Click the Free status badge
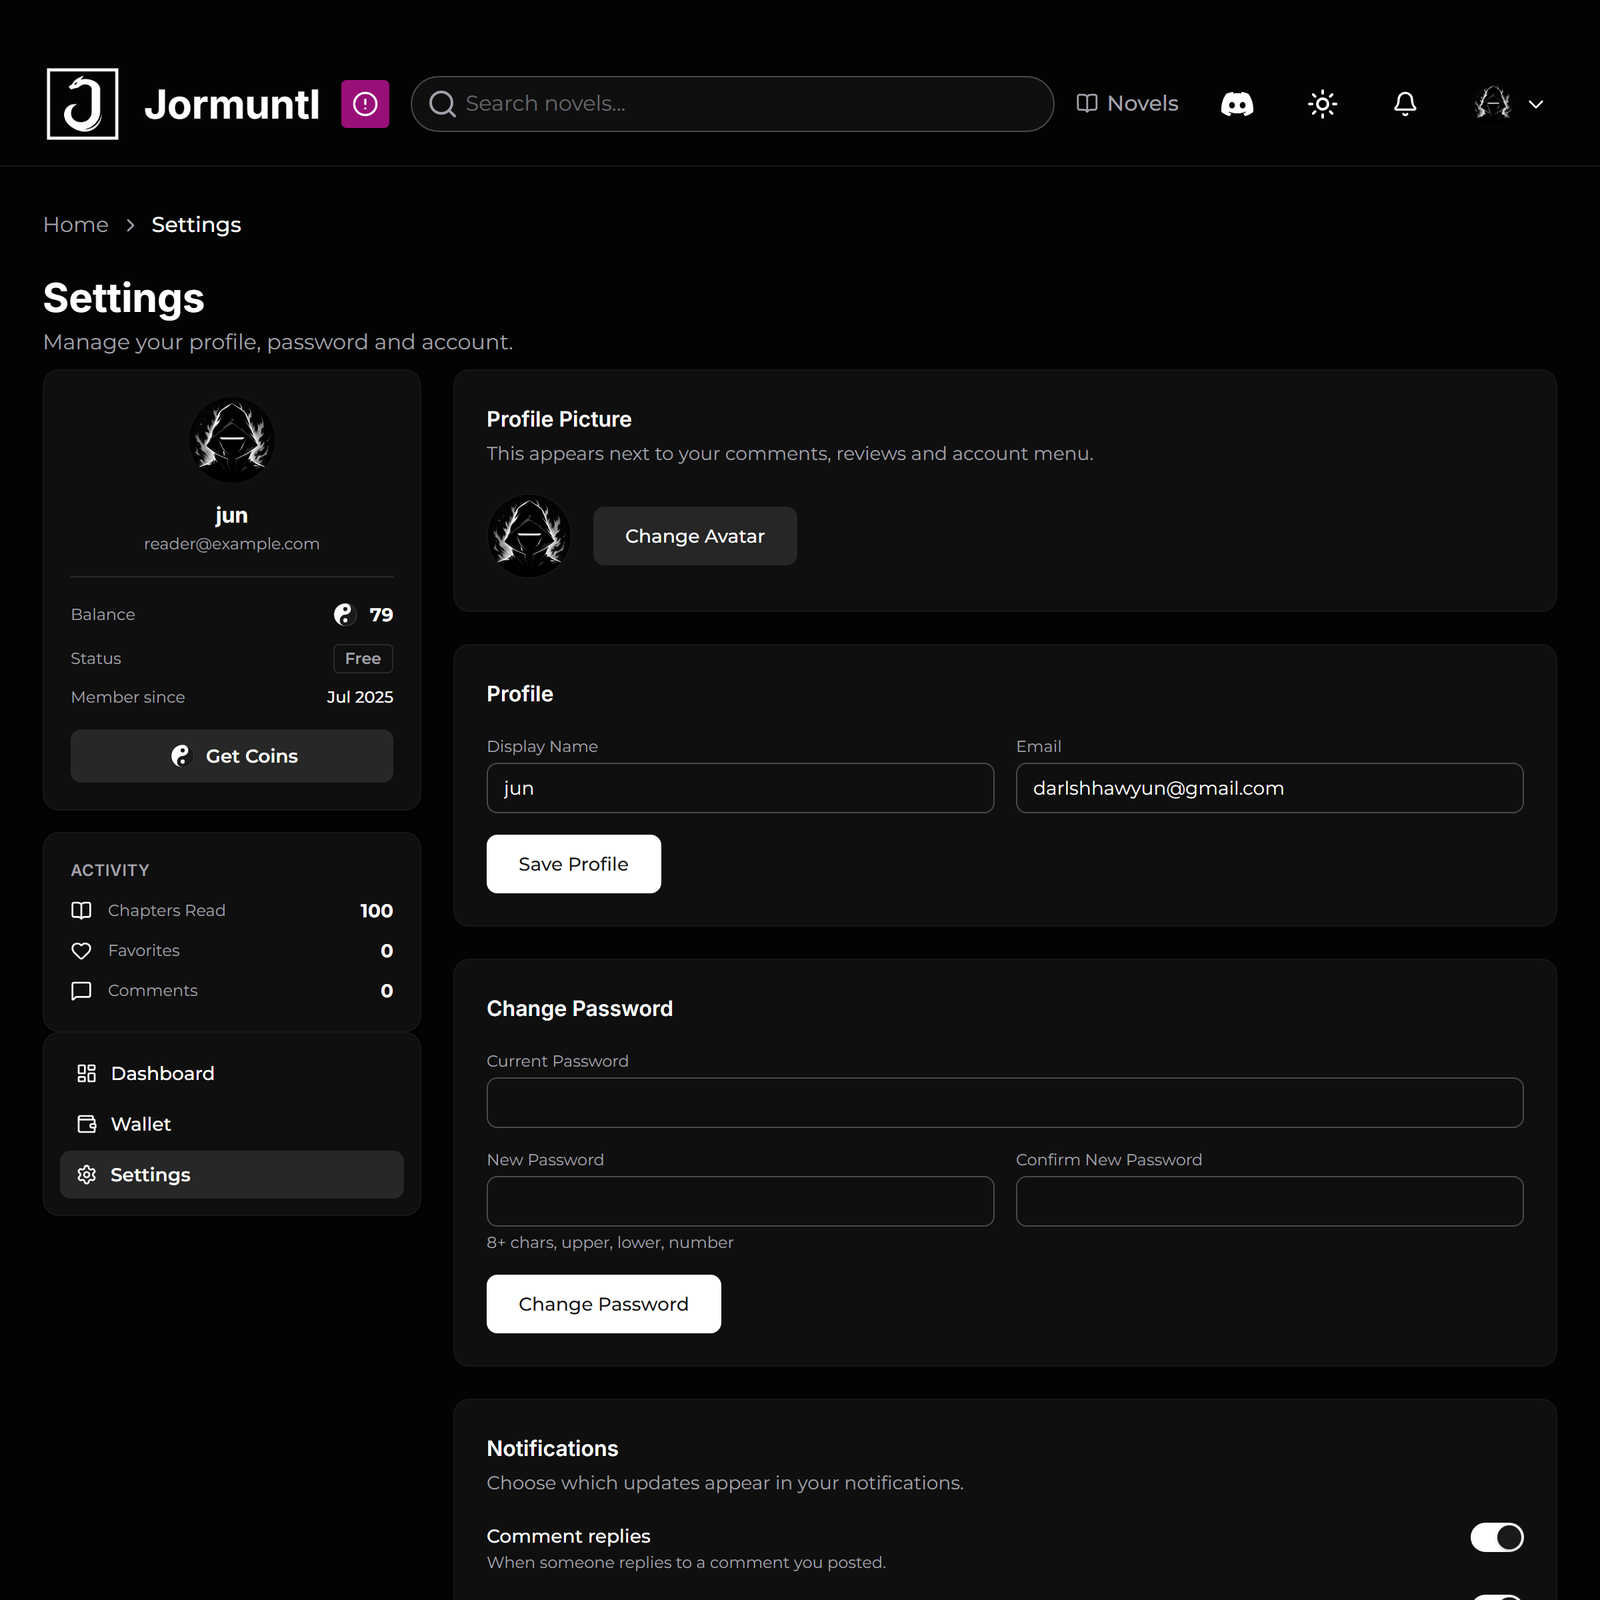The width and height of the screenshot is (1600, 1600). [363, 658]
